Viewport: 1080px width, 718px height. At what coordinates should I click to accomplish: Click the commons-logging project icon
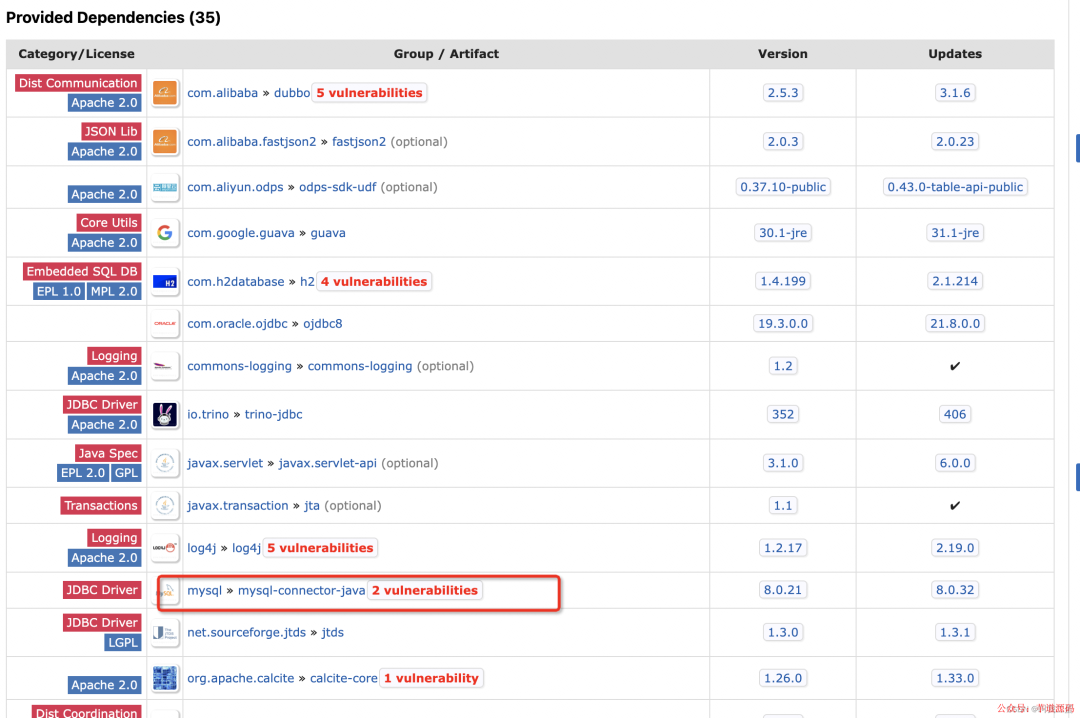click(x=165, y=366)
